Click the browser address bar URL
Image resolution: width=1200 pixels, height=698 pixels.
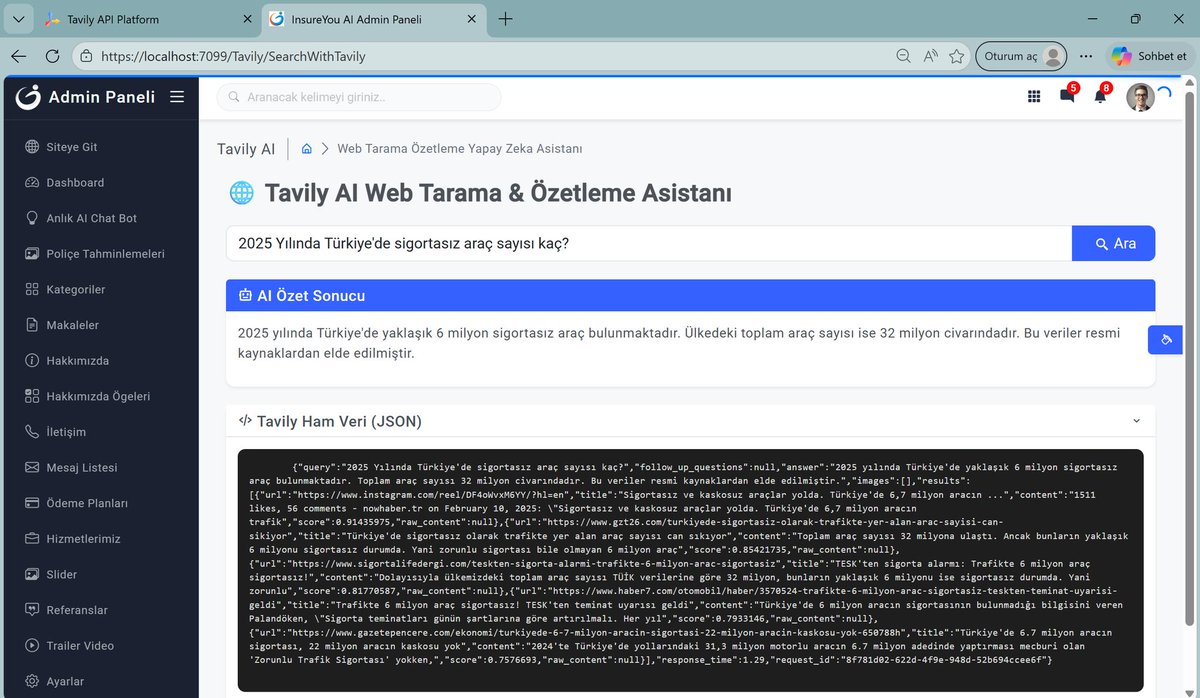coord(233,57)
